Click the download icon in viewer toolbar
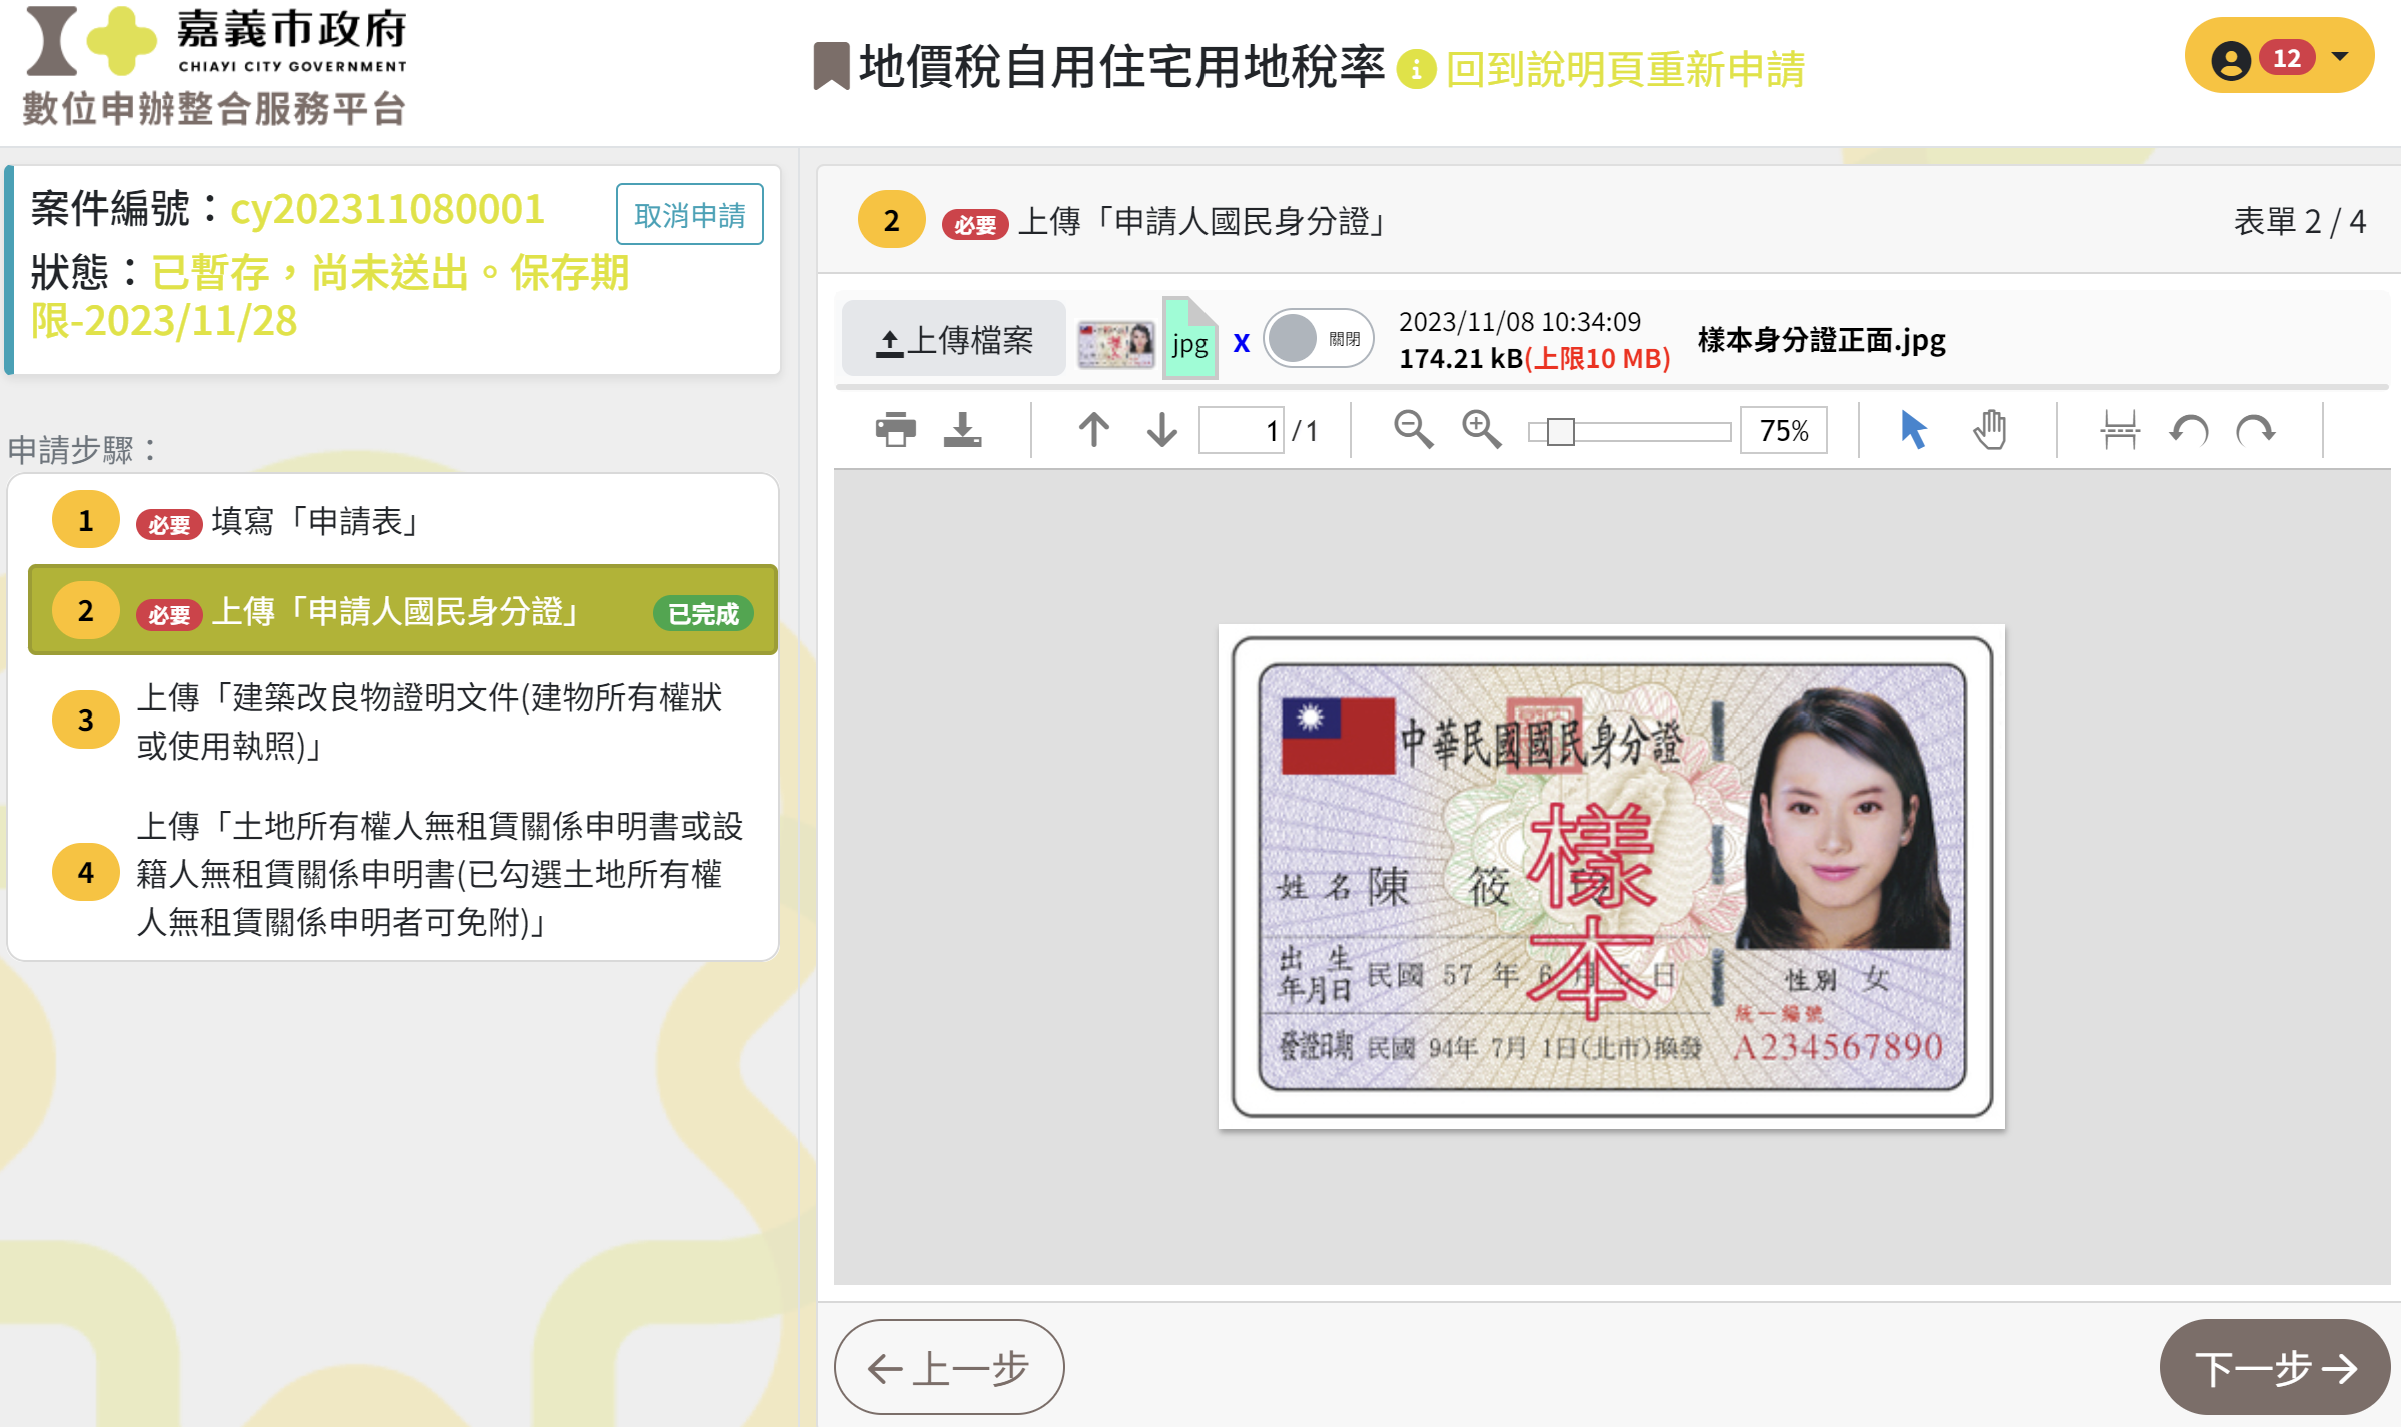This screenshot has width=2402, height=1428. (x=962, y=430)
